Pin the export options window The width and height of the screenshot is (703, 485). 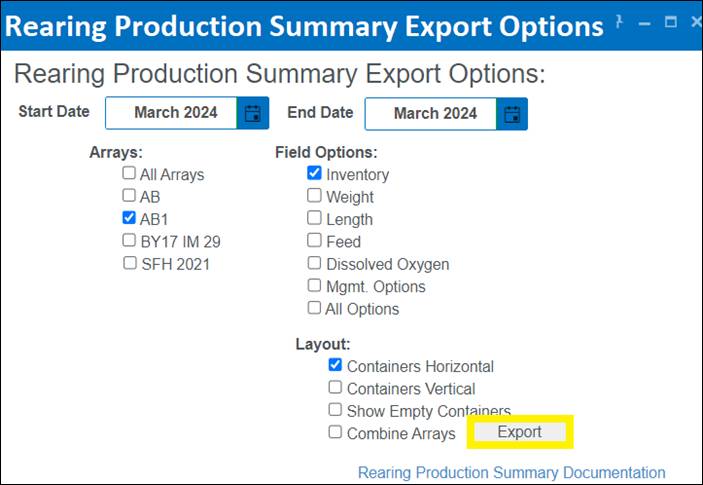coord(621,21)
